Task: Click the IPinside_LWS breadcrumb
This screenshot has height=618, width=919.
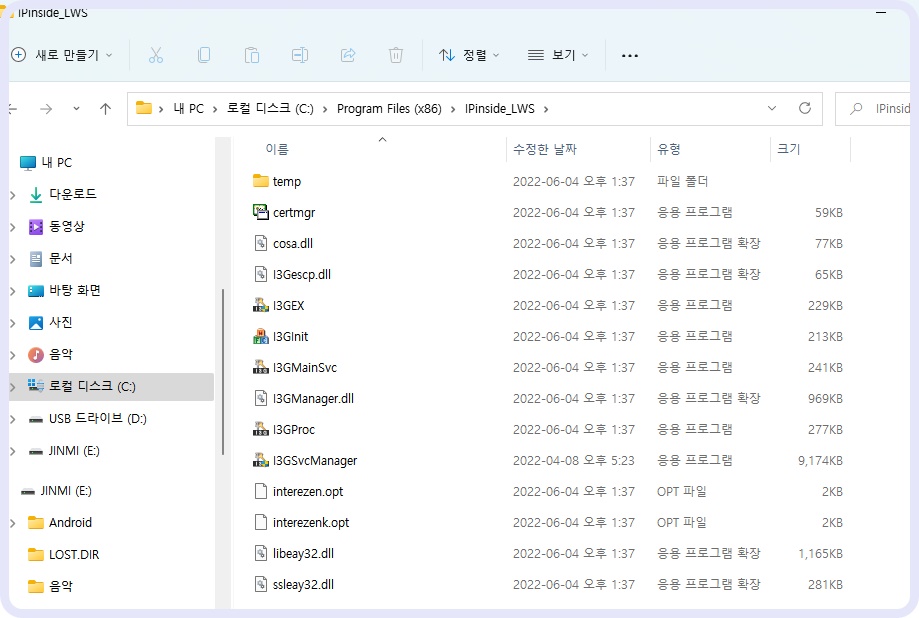Action: pyautogui.click(x=499, y=109)
